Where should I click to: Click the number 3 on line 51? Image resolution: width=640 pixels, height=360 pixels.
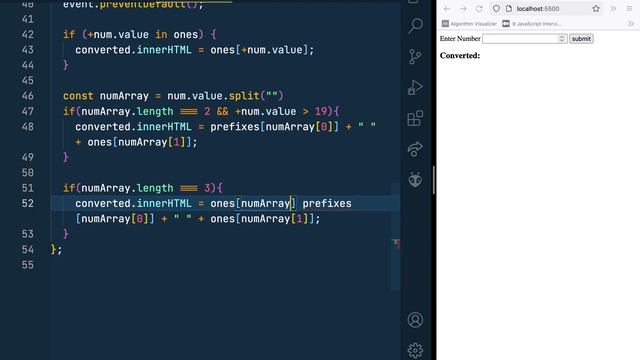click(x=207, y=188)
